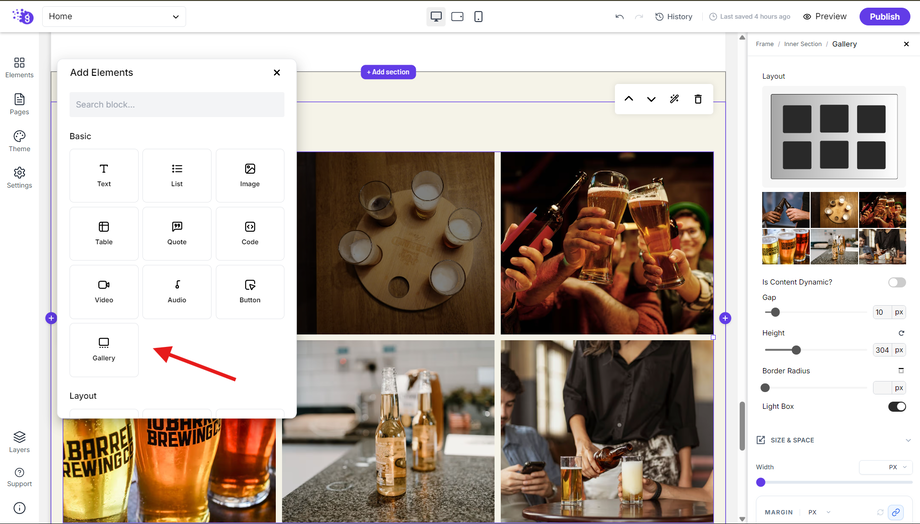
Task: Open Support from the sidebar
Action: pyautogui.click(x=19, y=477)
